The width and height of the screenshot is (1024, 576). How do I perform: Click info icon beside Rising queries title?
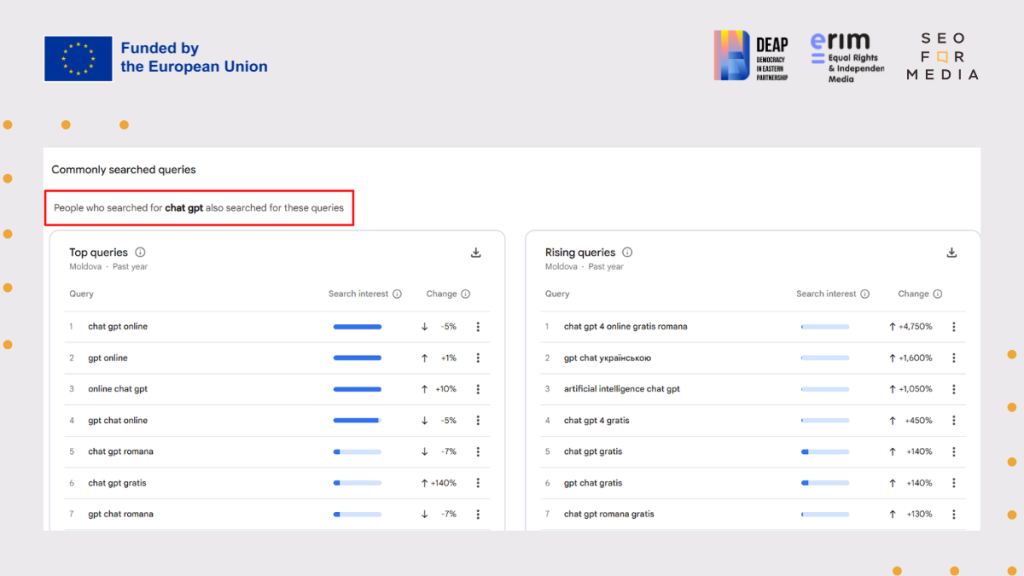627,253
